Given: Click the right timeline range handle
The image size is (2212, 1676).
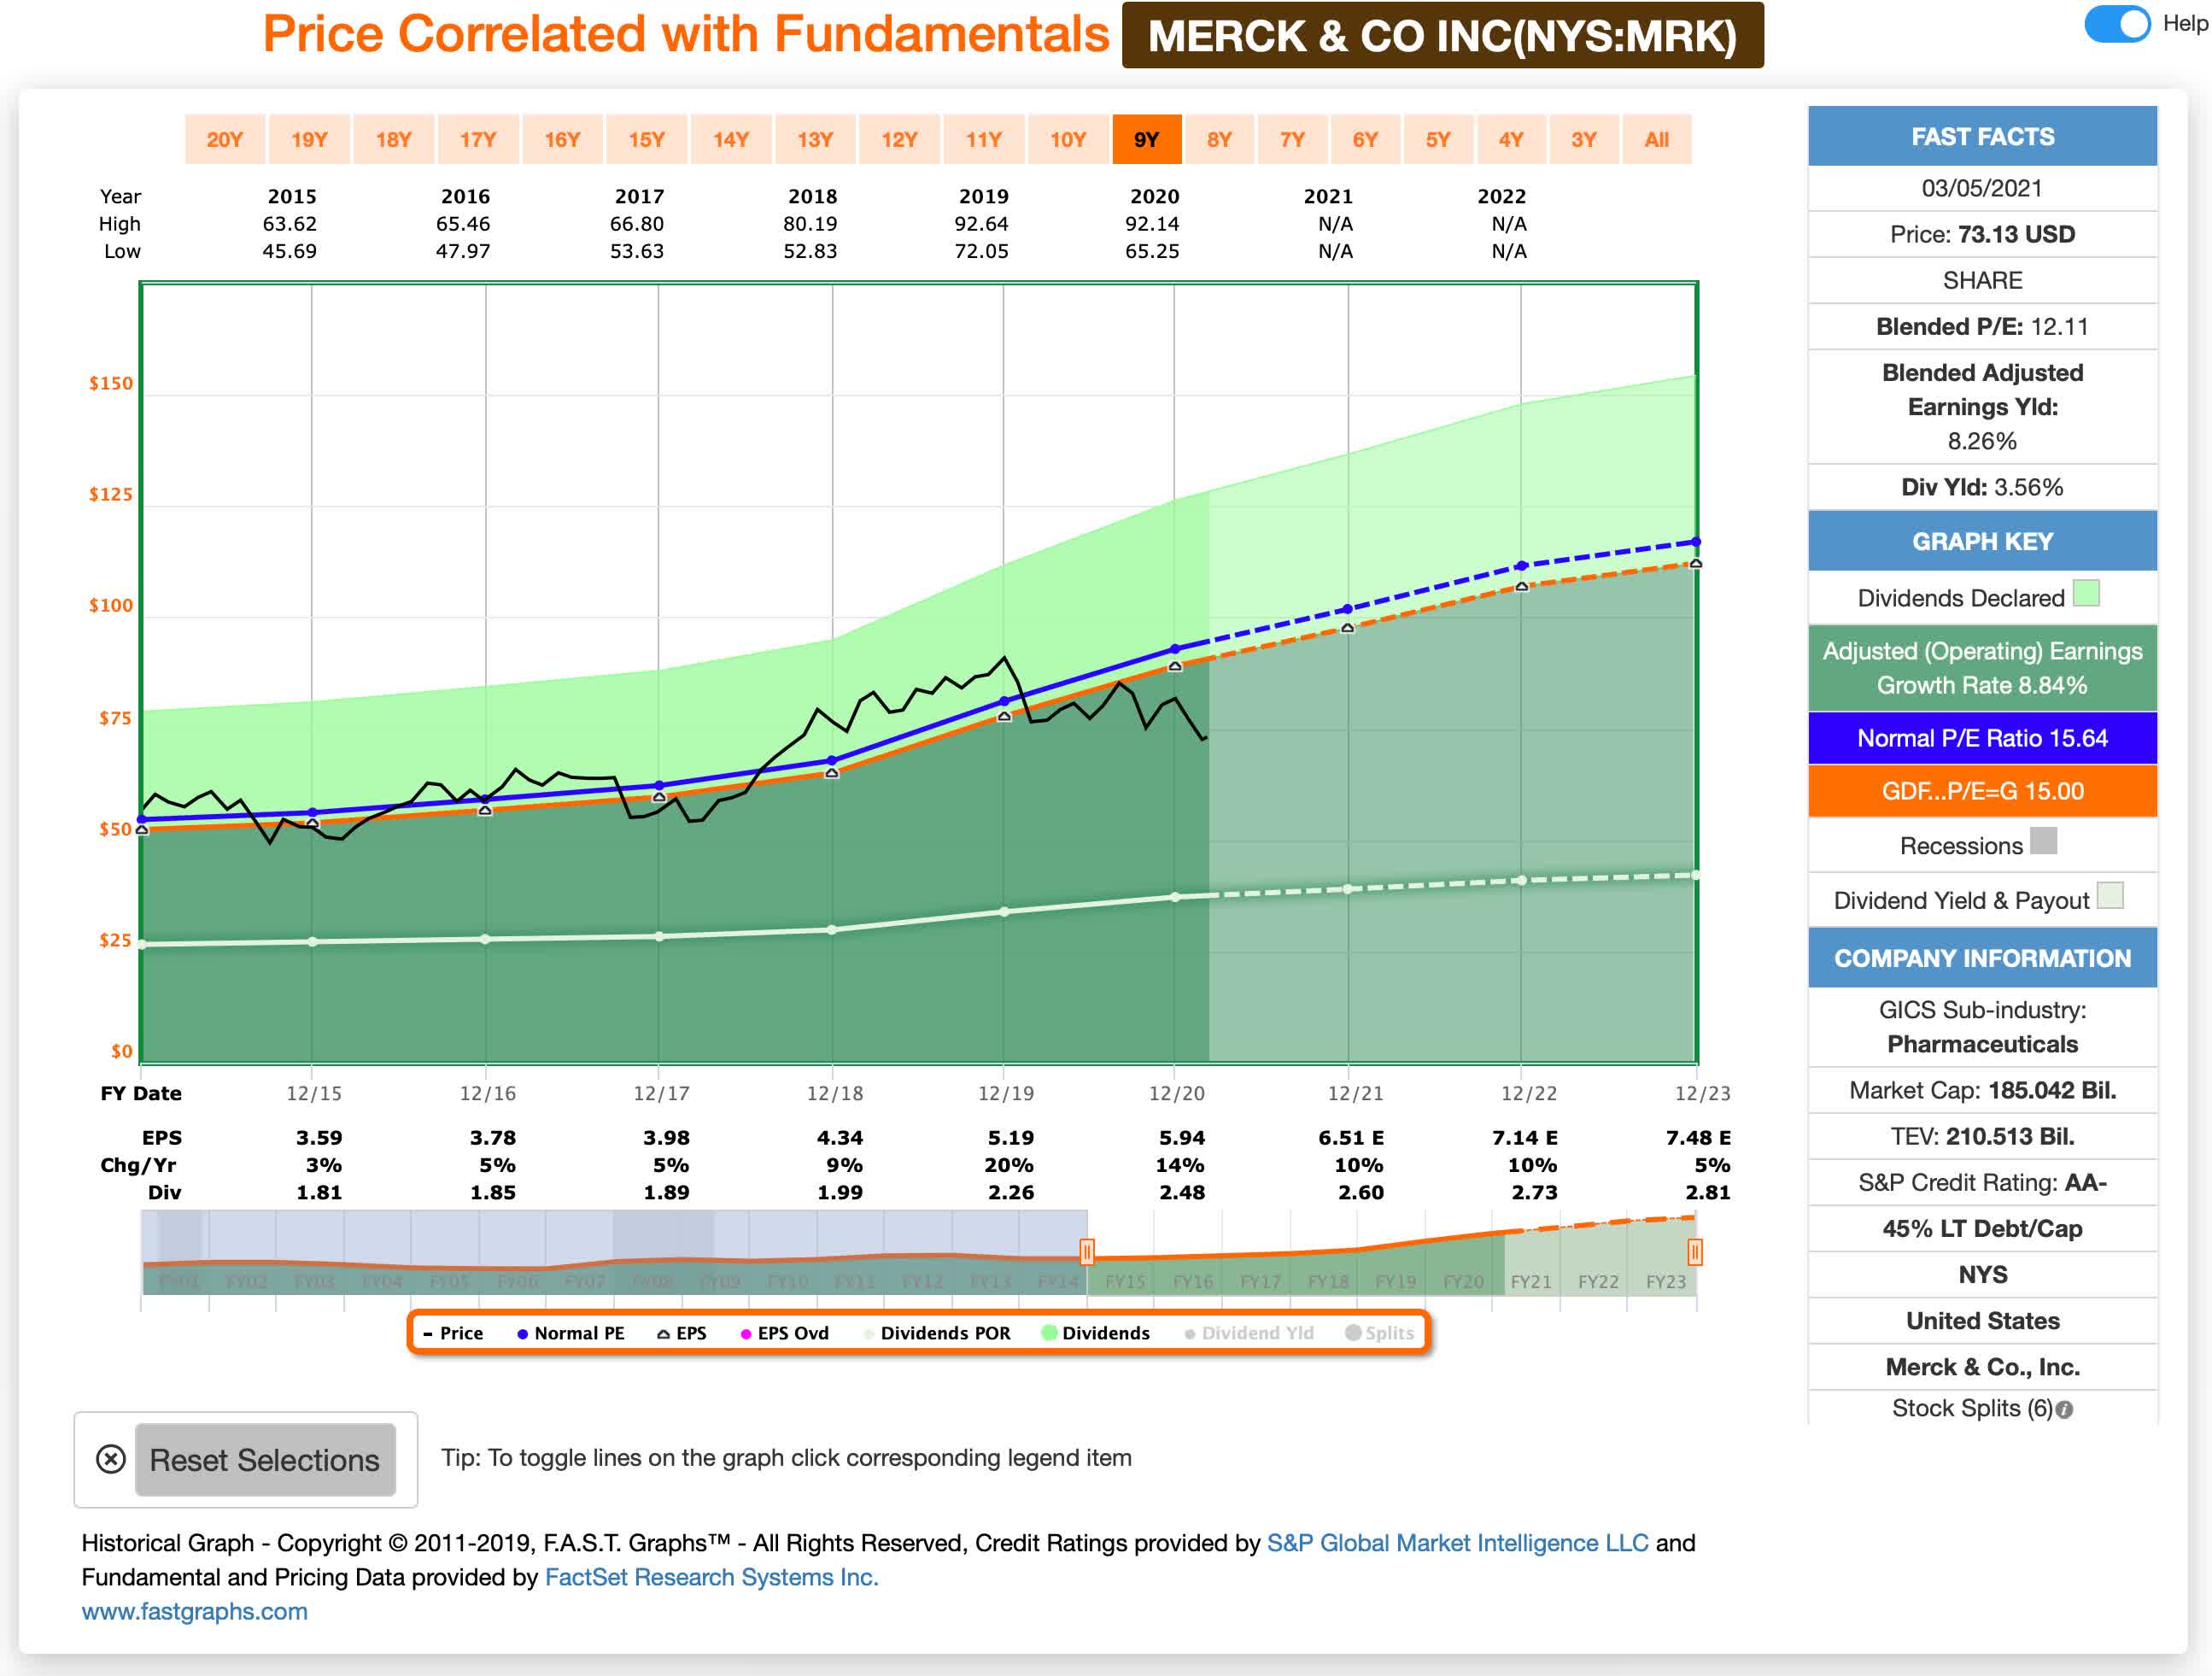Looking at the screenshot, I should click(1695, 1251).
